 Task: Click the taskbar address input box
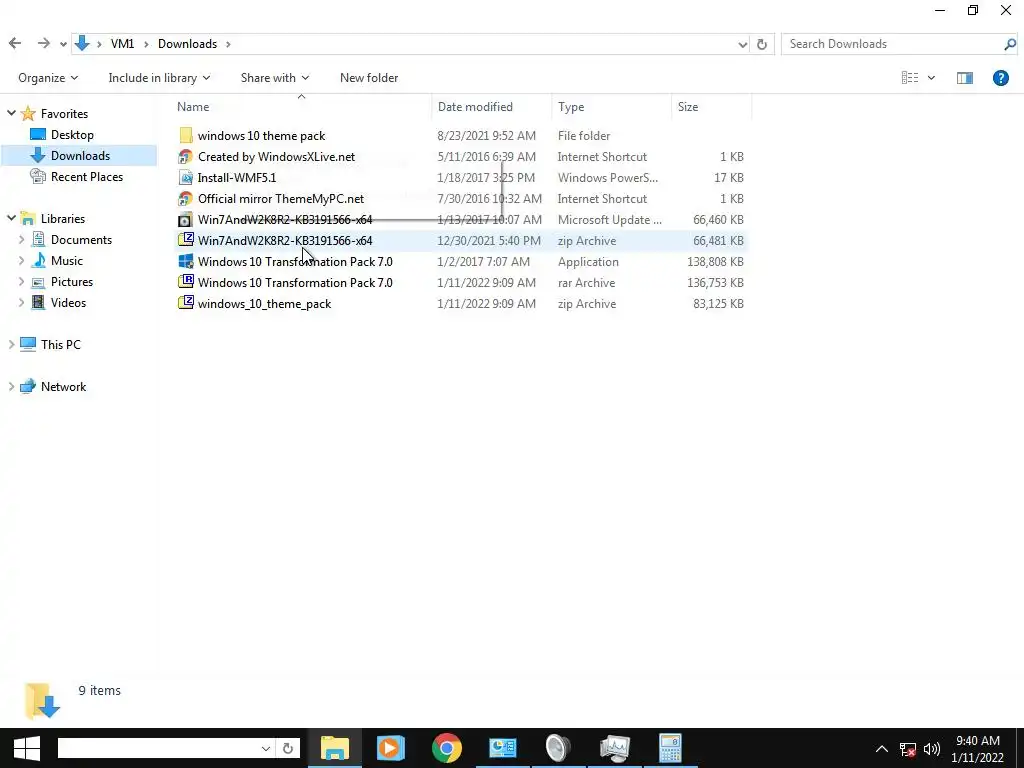click(x=157, y=748)
